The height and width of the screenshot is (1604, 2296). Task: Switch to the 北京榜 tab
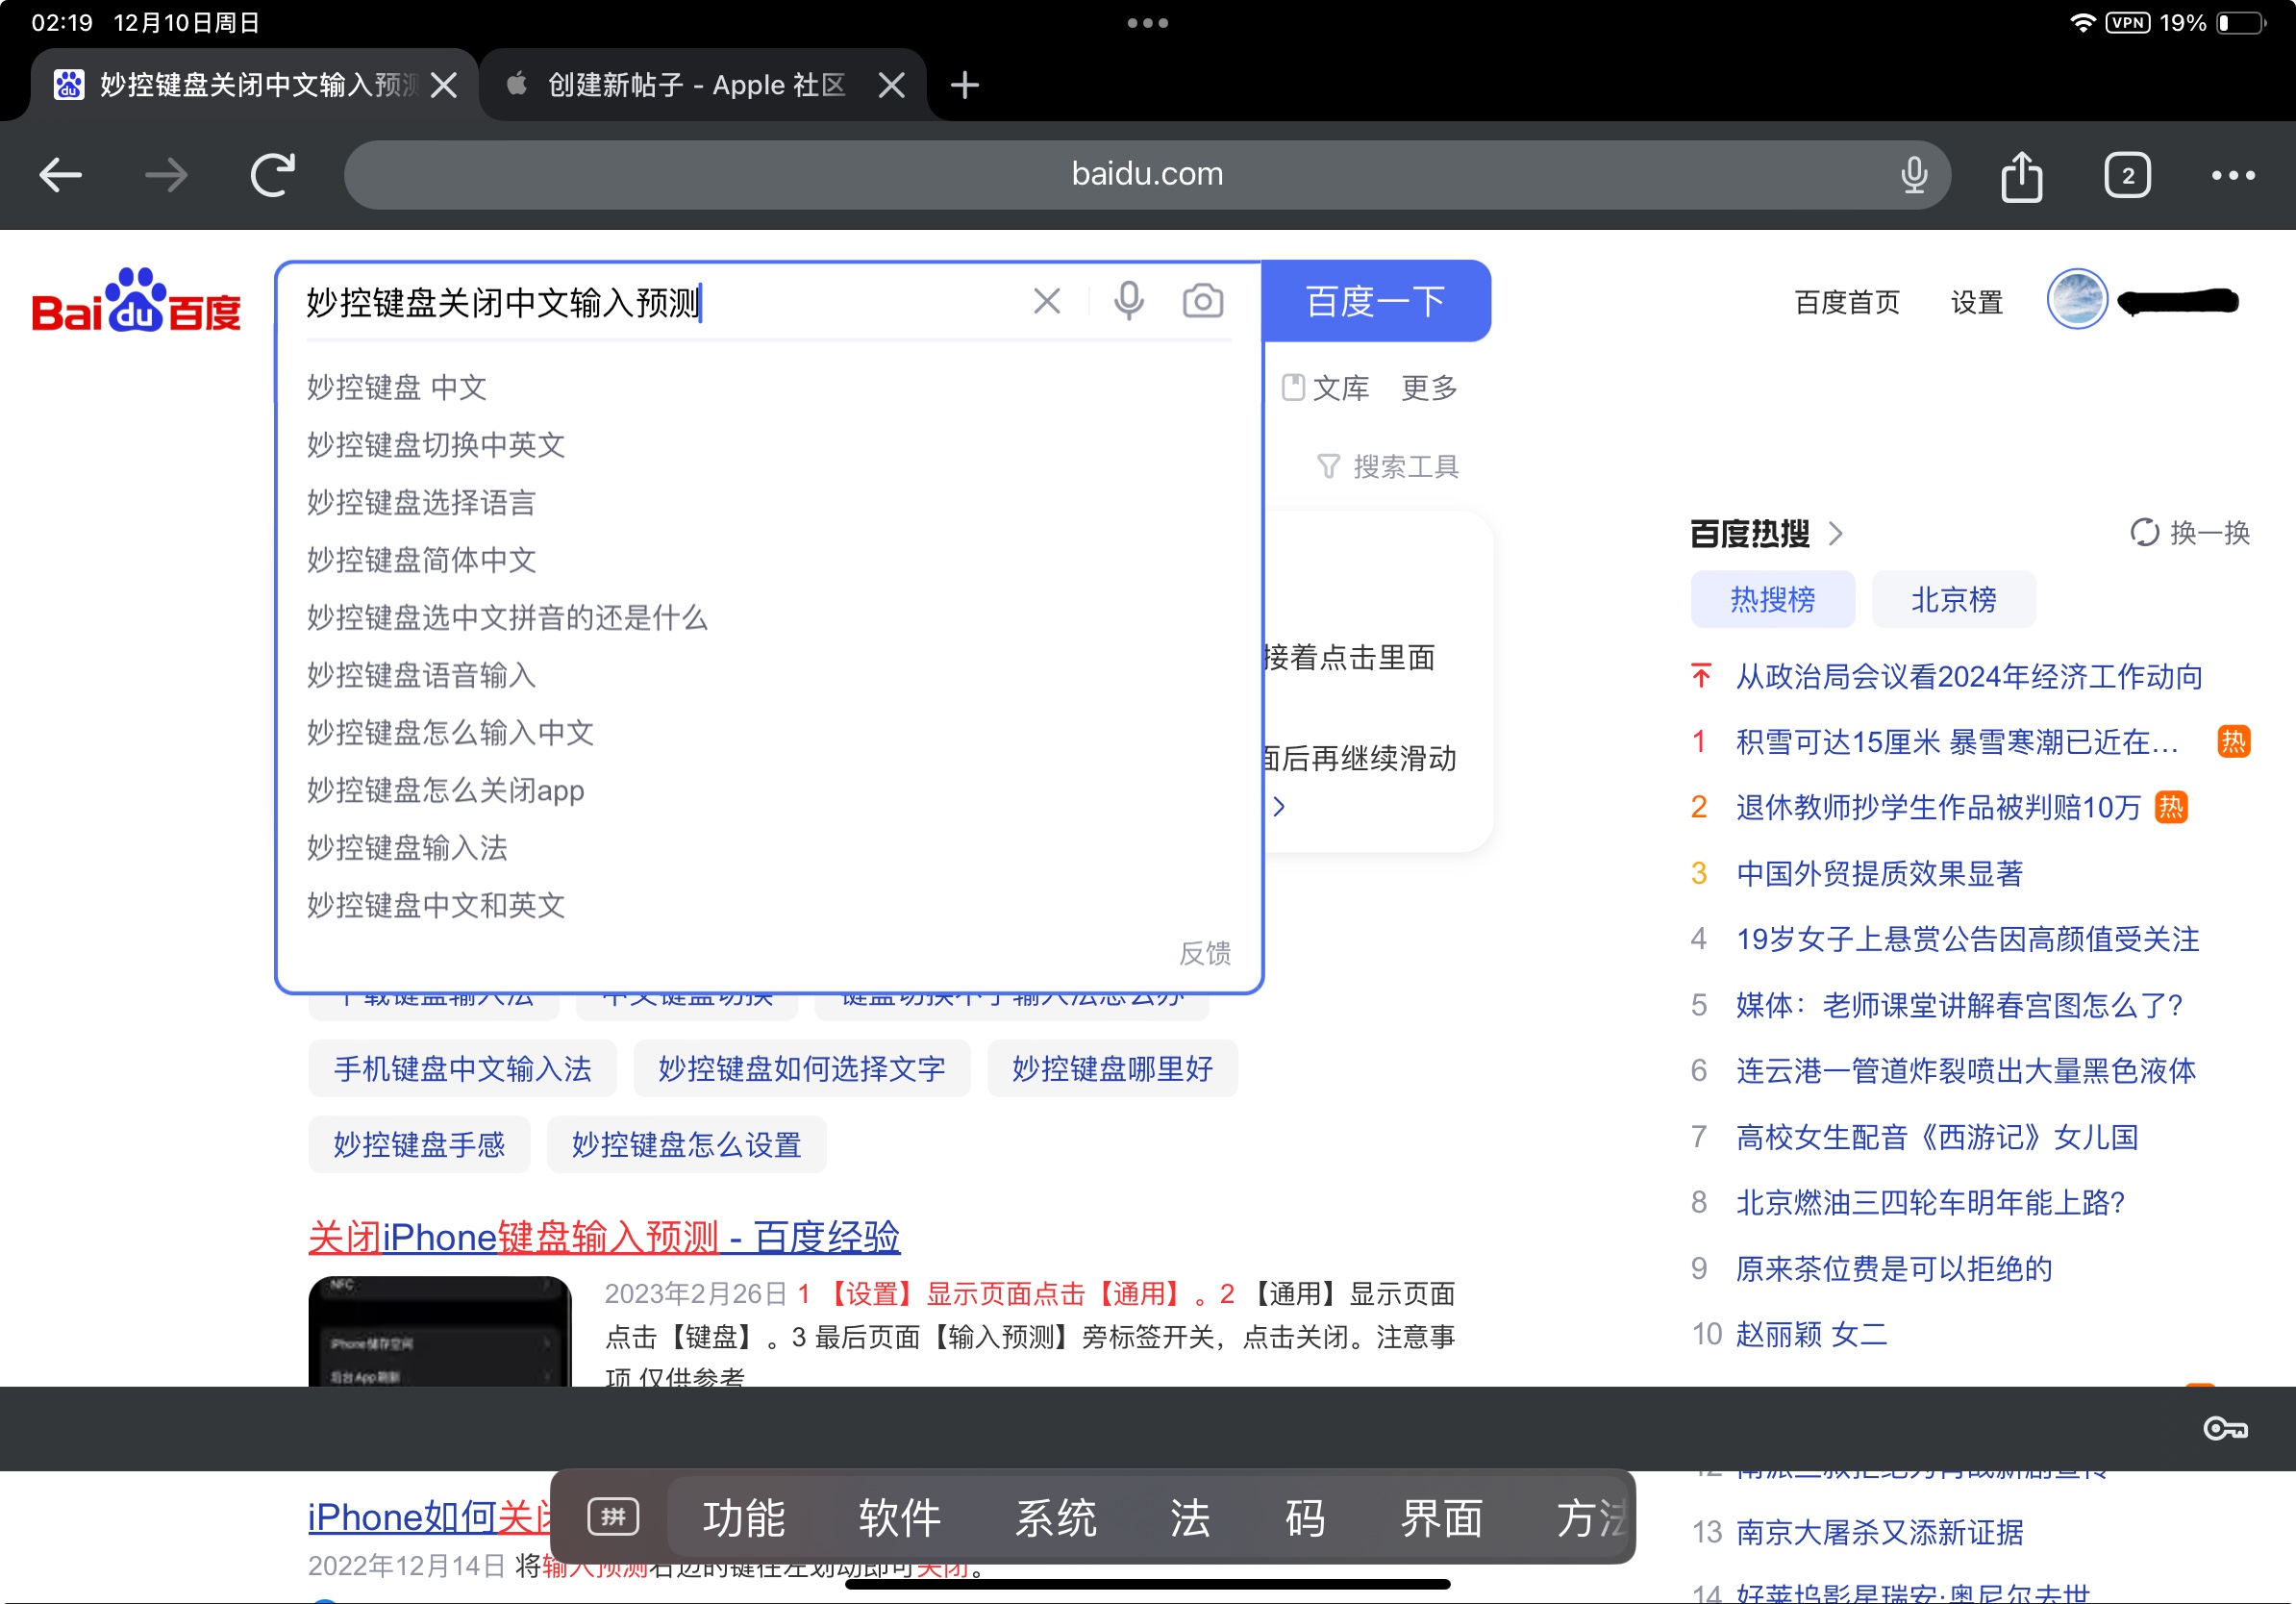coord(1952,600)
